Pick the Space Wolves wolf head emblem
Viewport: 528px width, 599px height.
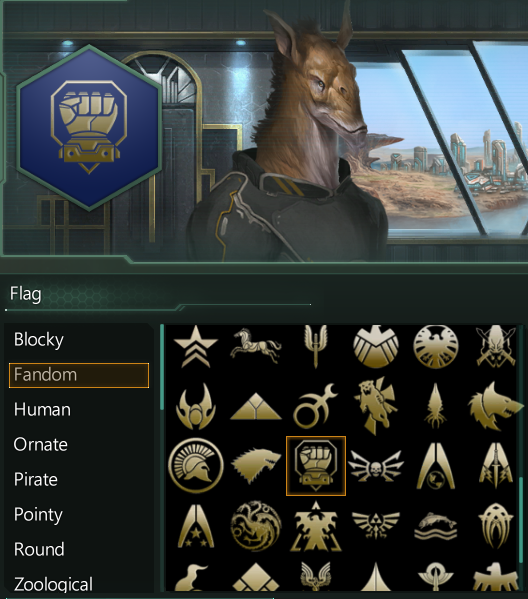[x=496, y=406]
